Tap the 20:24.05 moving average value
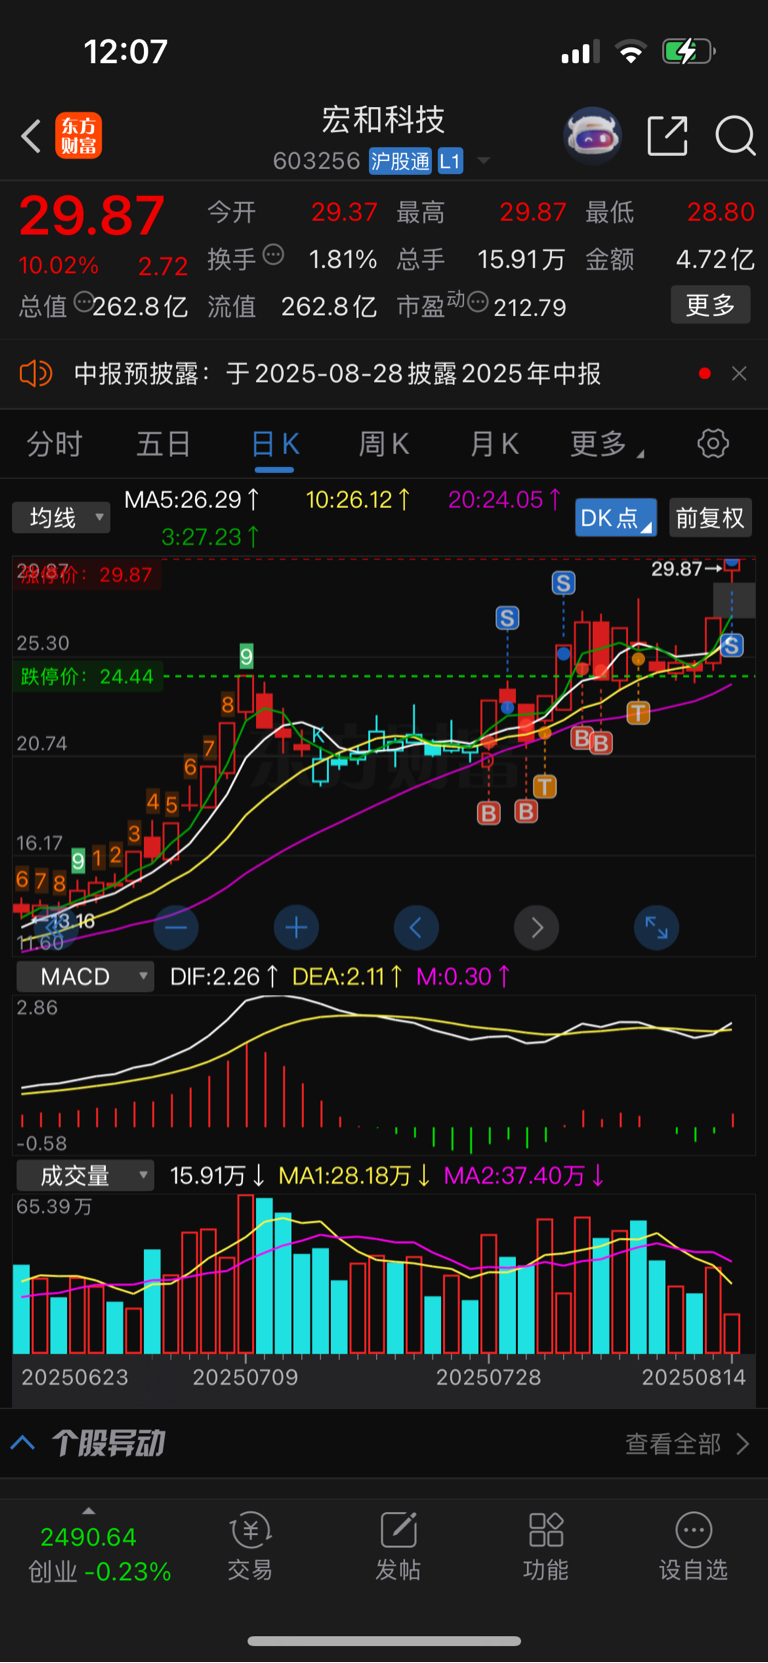 click(x=505, y=499)
